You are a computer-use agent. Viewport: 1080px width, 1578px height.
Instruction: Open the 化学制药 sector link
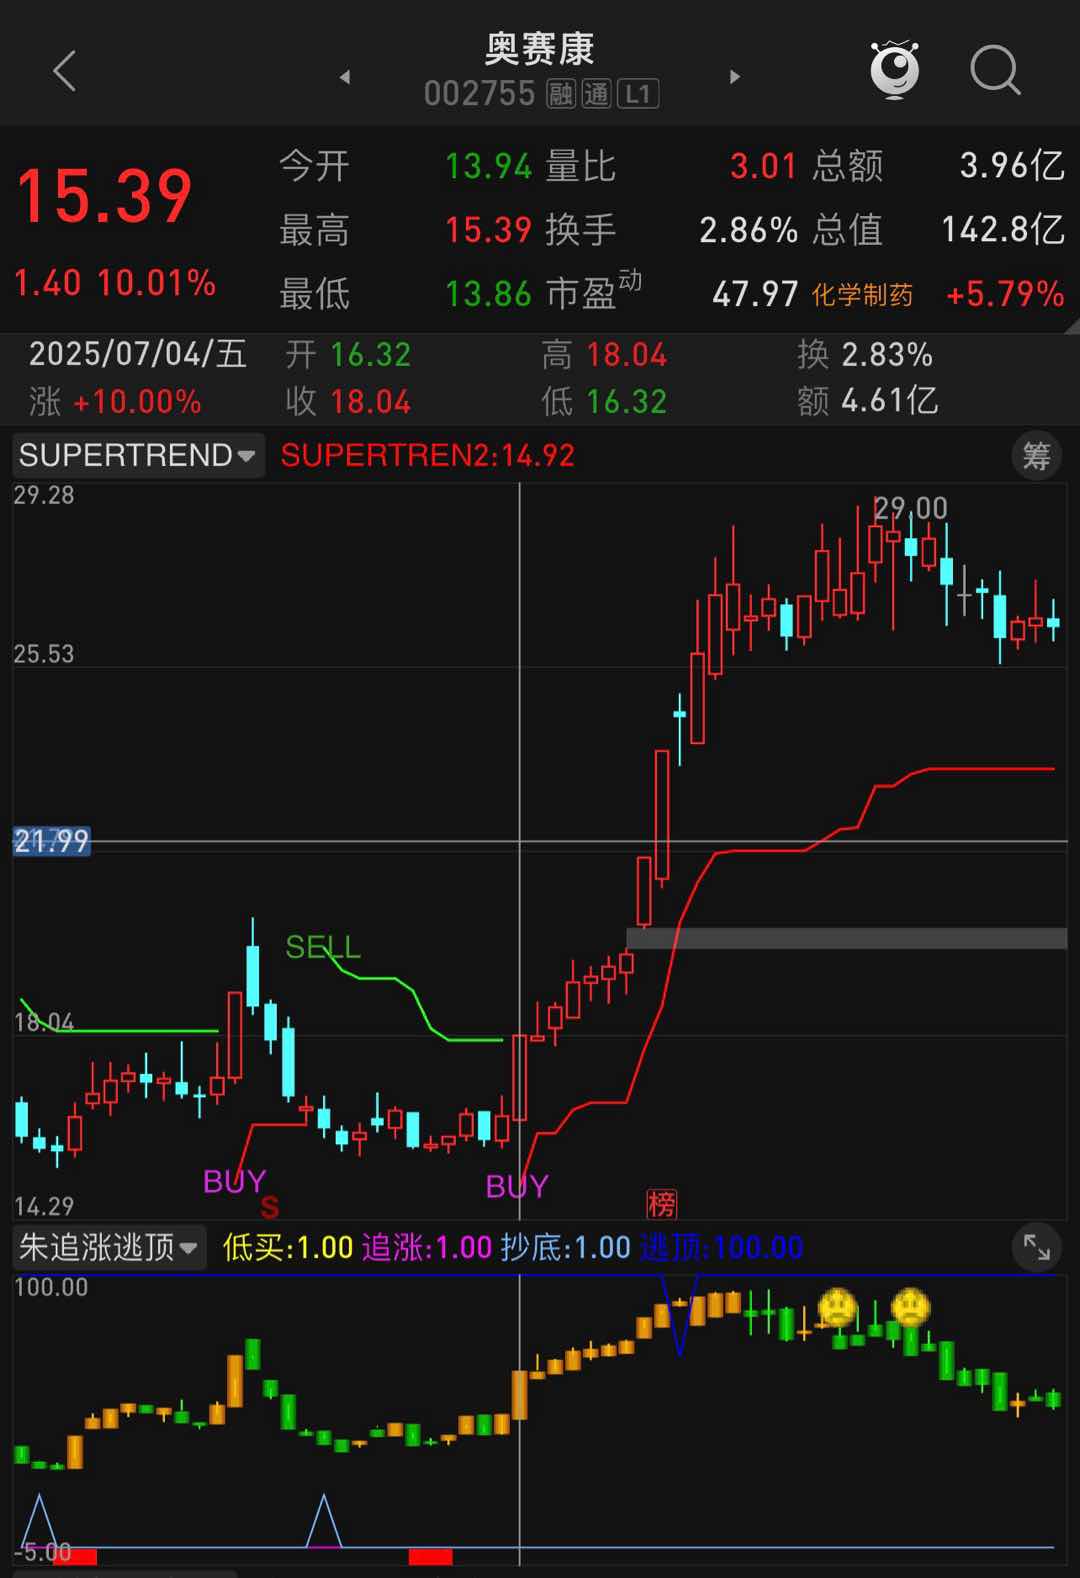point(862,295)
